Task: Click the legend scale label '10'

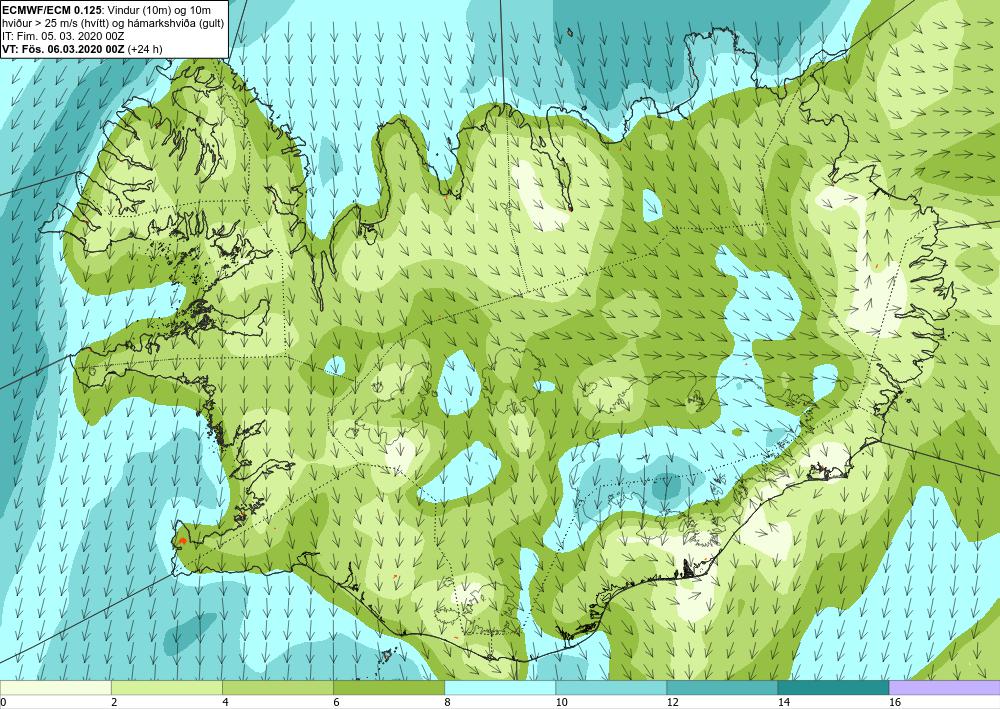Action: click(x=561, y=703)
